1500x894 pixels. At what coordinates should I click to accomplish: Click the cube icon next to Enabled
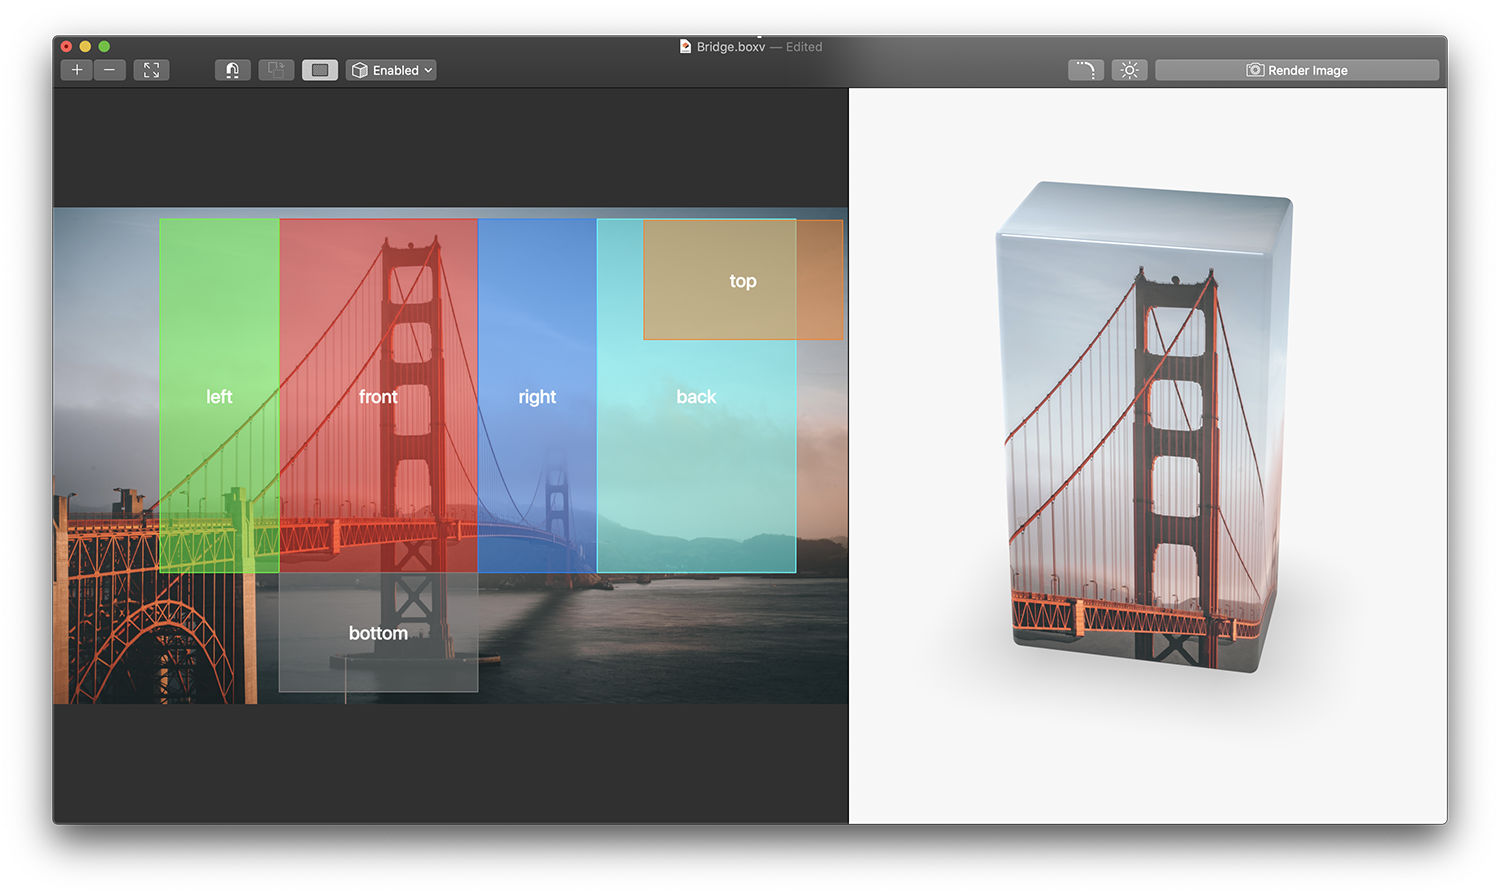[x=360, y=70]
